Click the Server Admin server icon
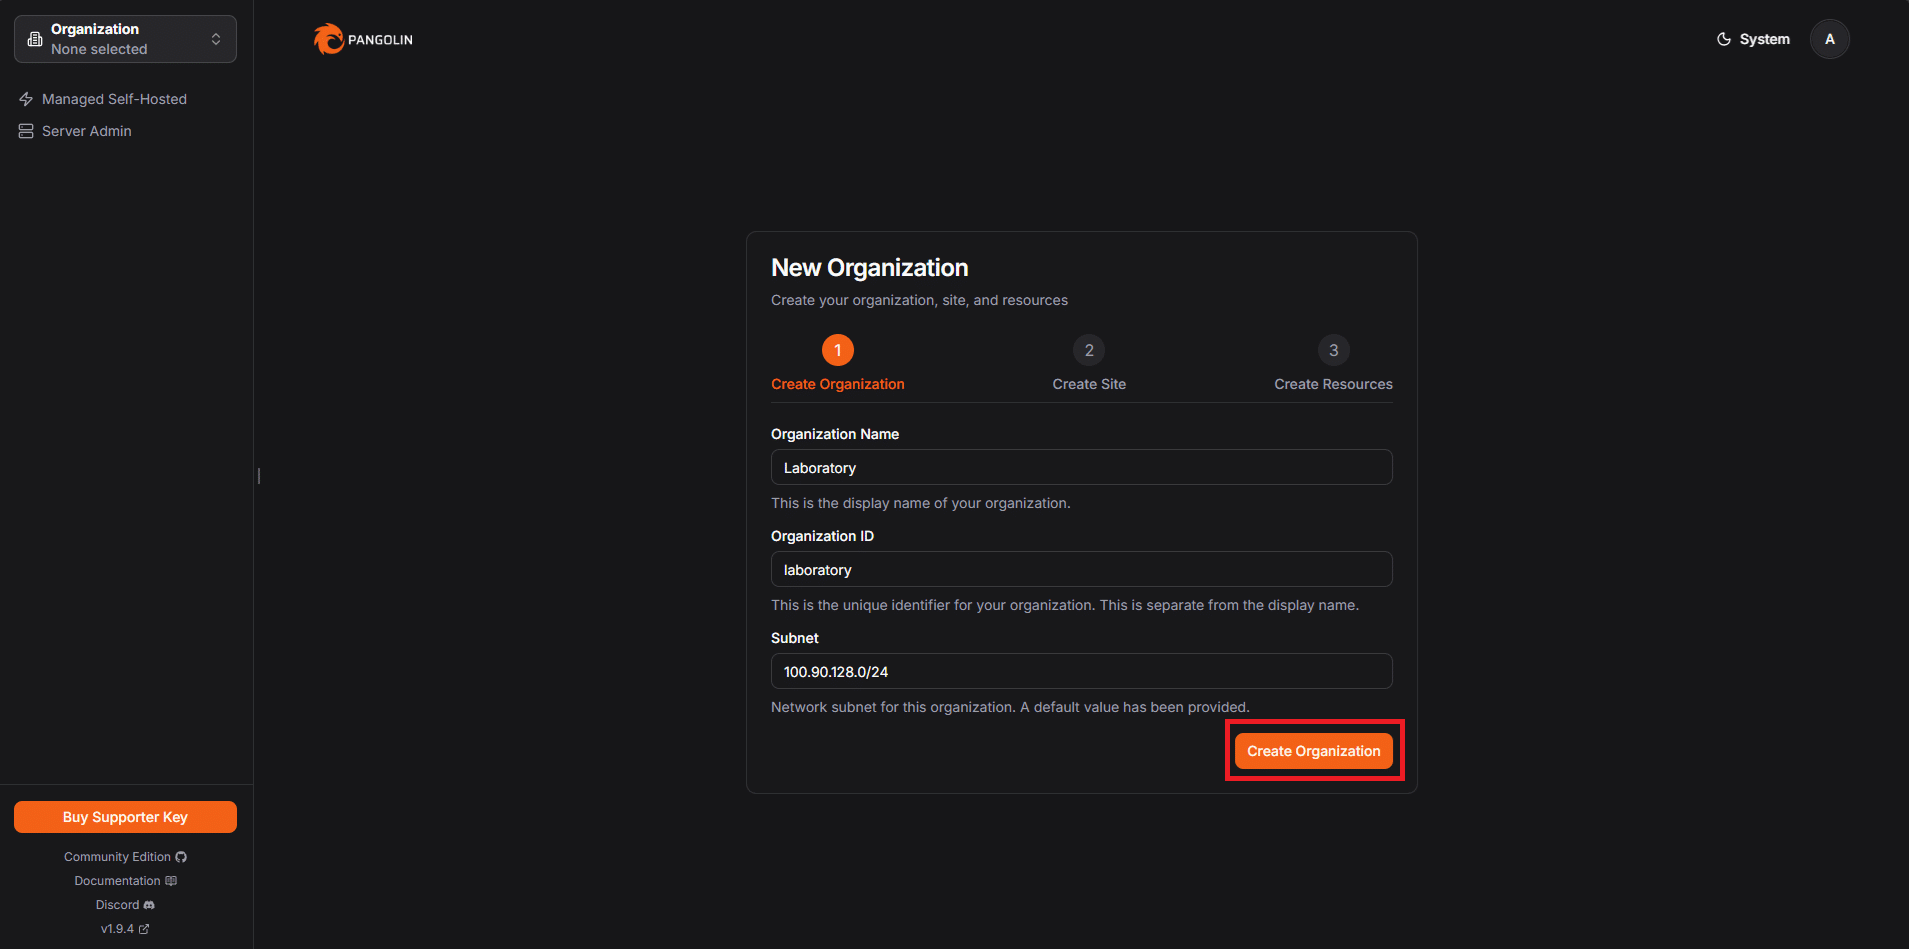Viewport: 1909px width, 949px height. (26, 131)
